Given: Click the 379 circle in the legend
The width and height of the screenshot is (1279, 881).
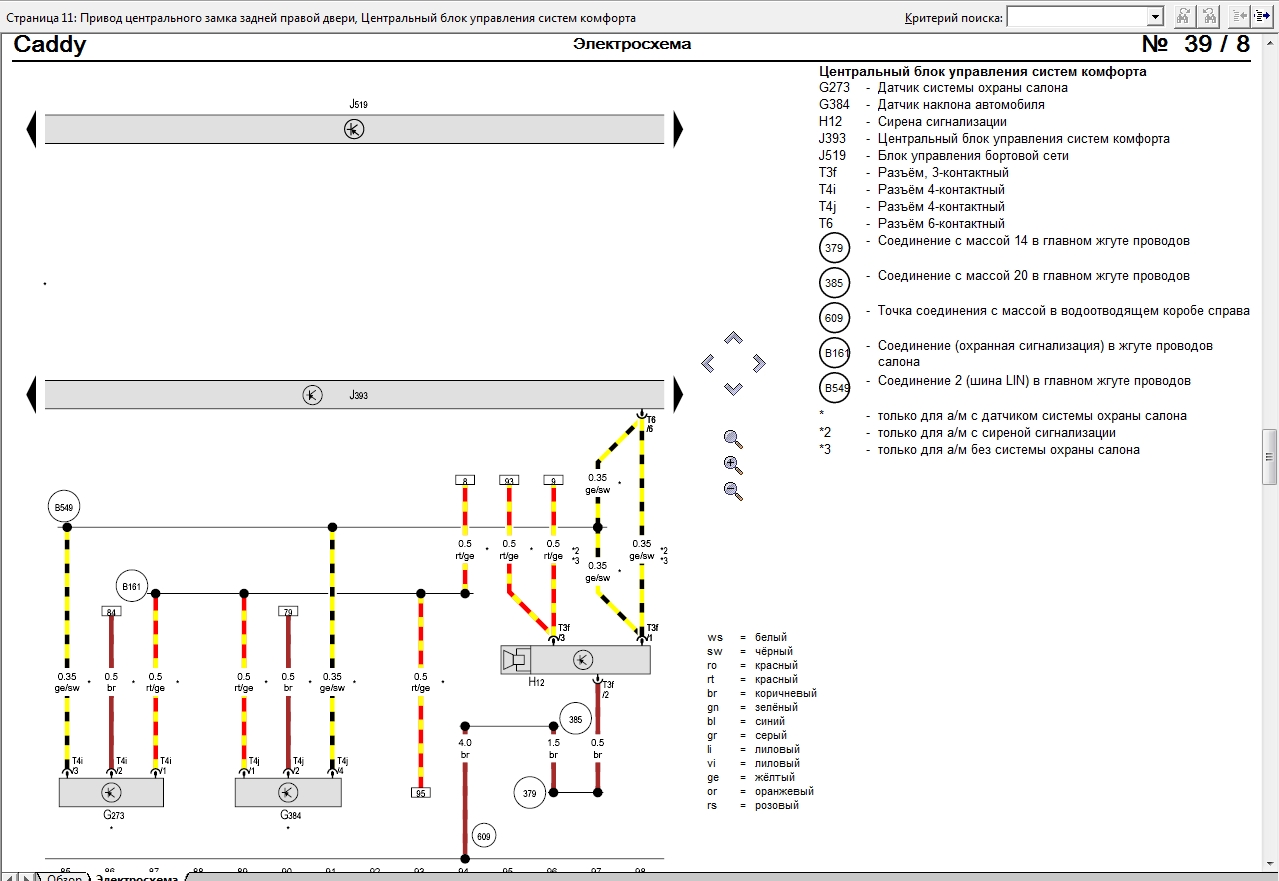Looking at the screenshot, I should tap(834, 249).
